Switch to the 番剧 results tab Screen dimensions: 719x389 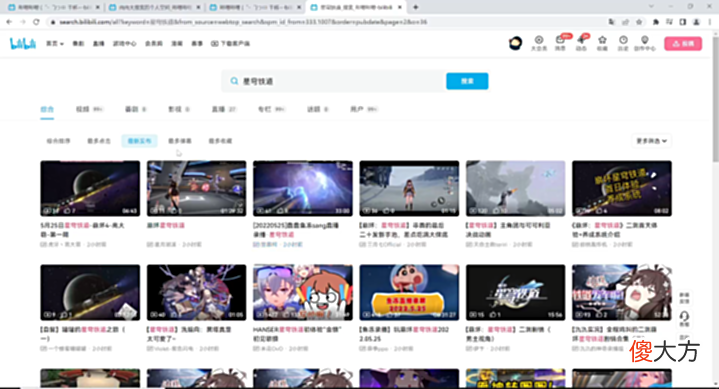click(x=136, y=109)
